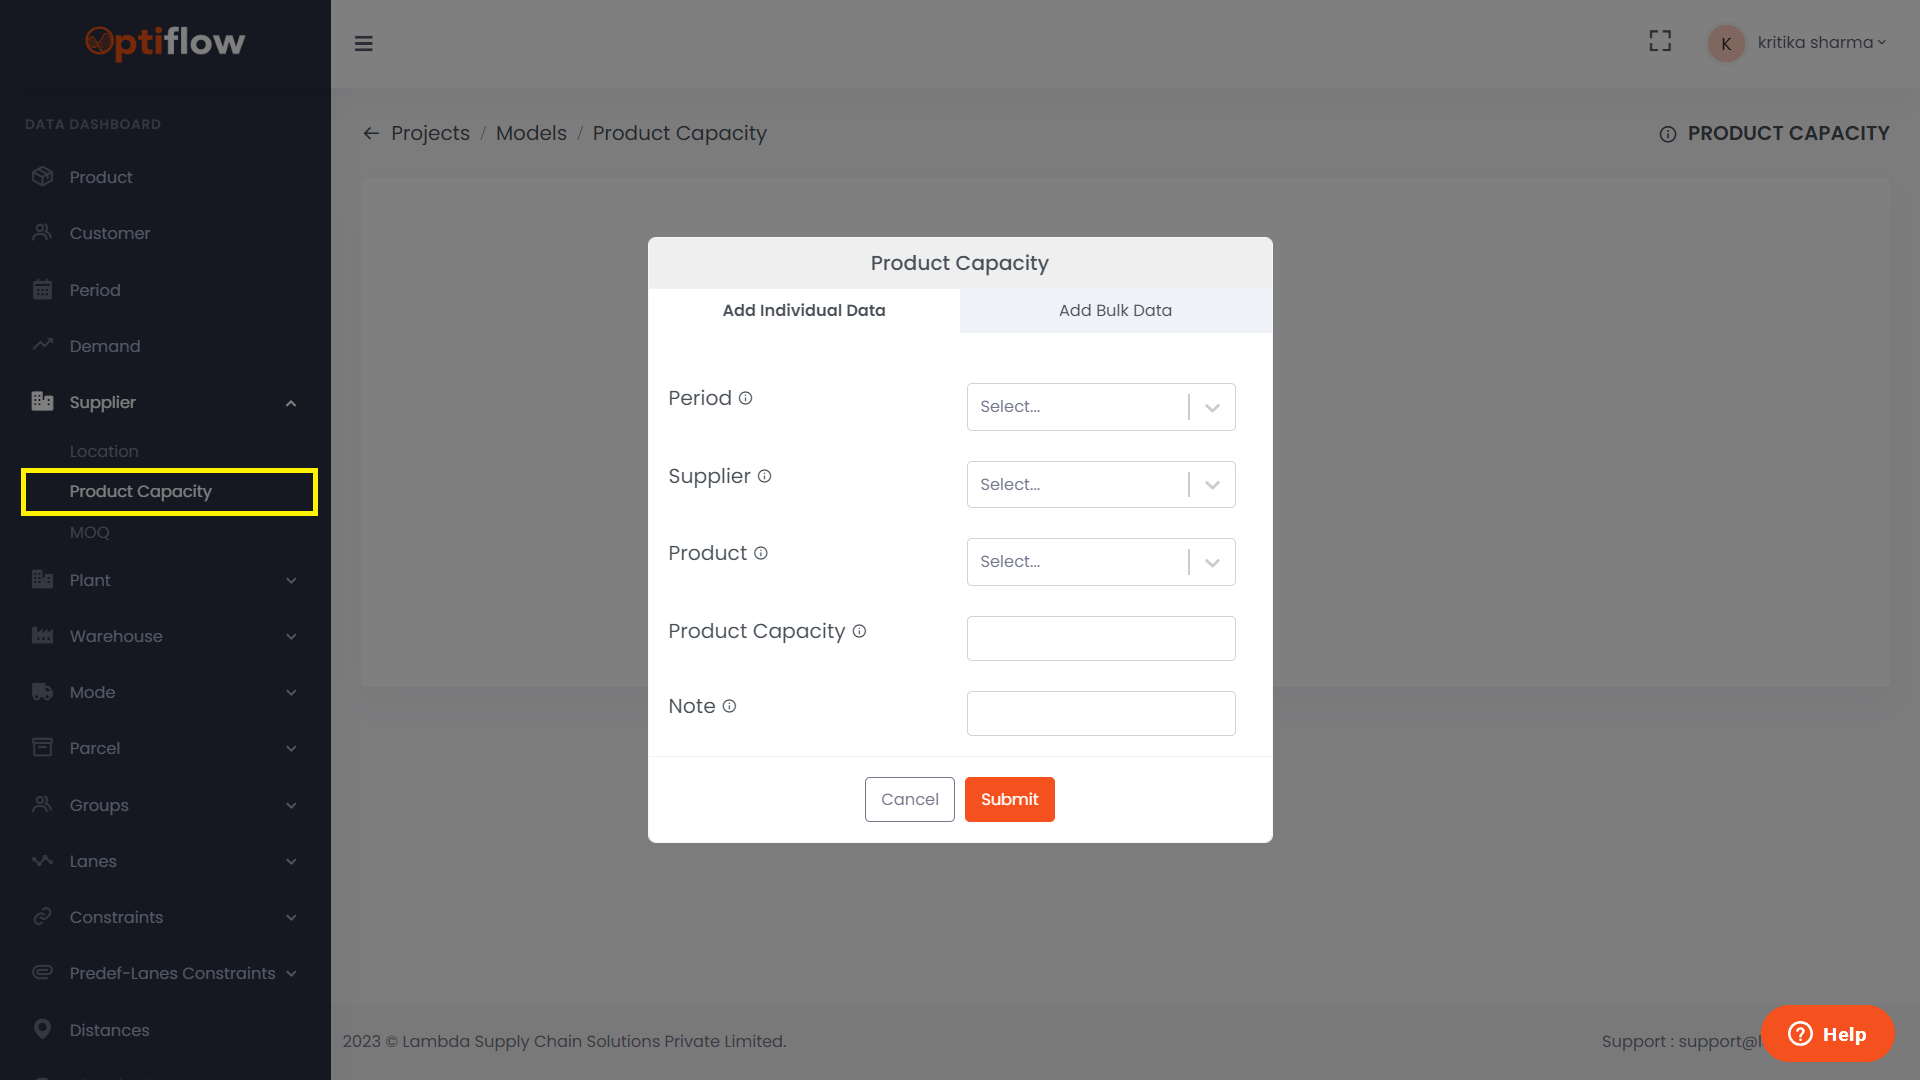1920x1080 pixels.
Task: Click the Supplier field info icon
Action: point(764,476)
